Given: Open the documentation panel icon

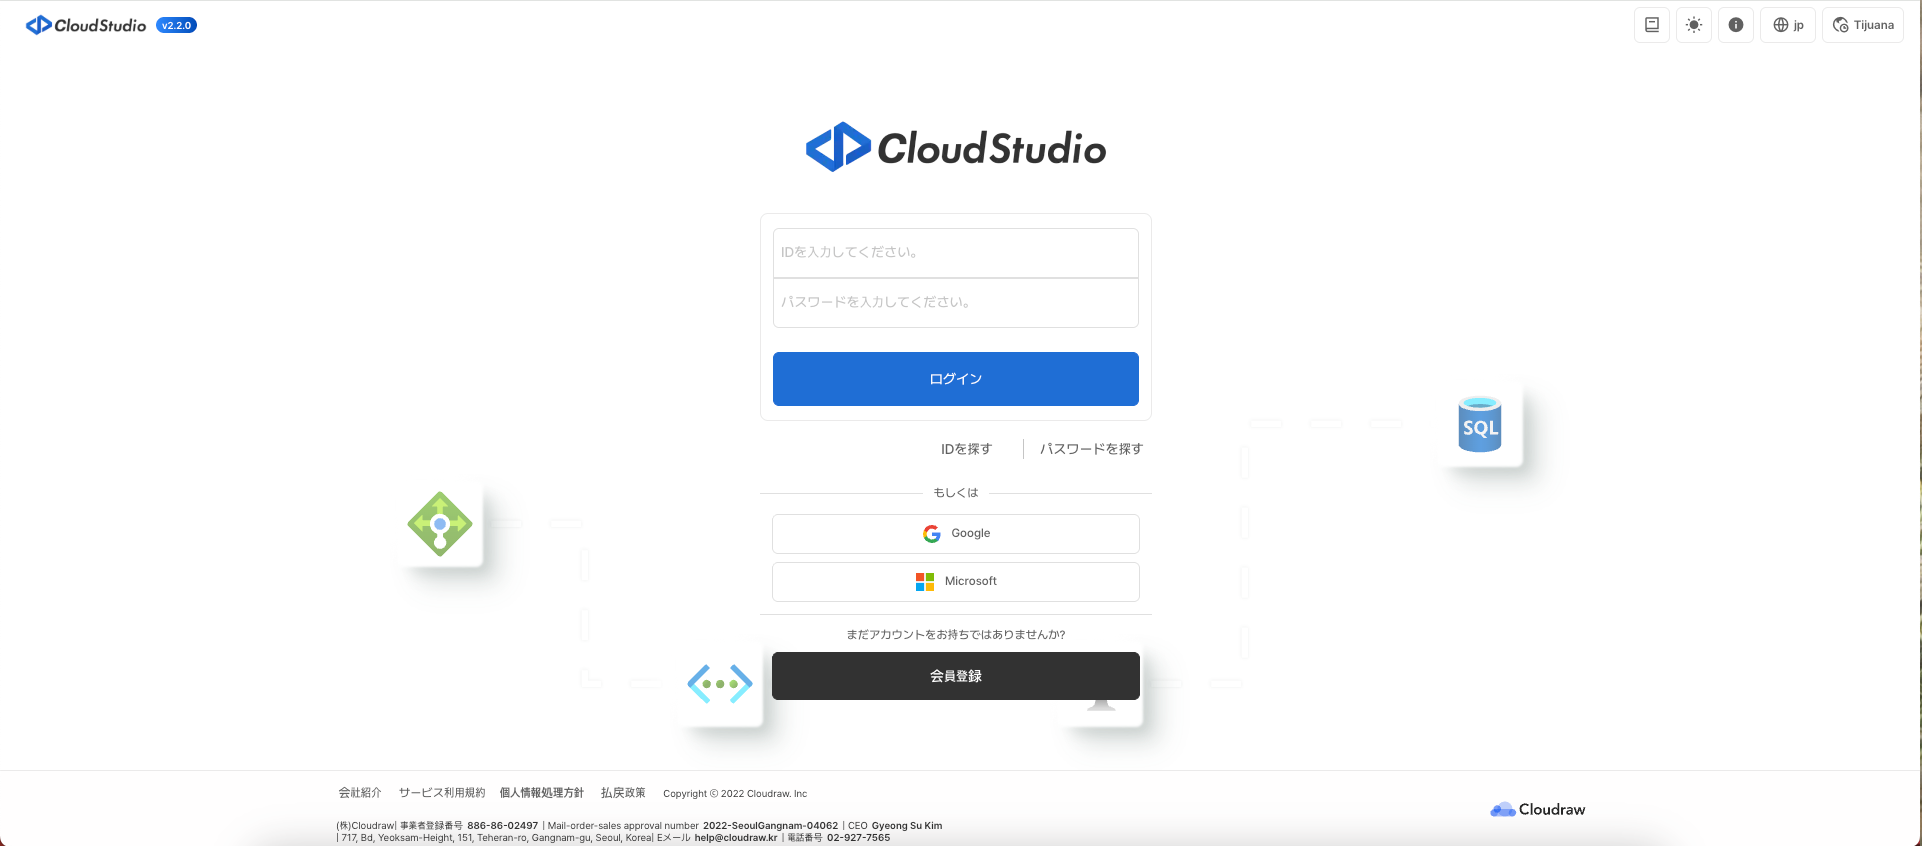Looking at the screenshot, I should point(1651,25).
